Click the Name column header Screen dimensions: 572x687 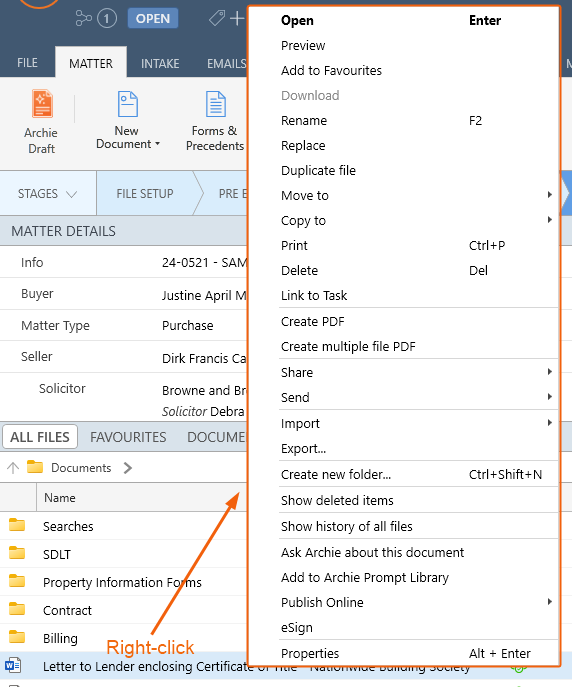tap(60, 498)
